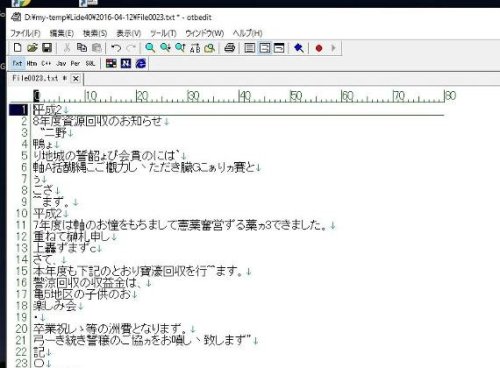Redo the last undone edit

coord(131,48)
